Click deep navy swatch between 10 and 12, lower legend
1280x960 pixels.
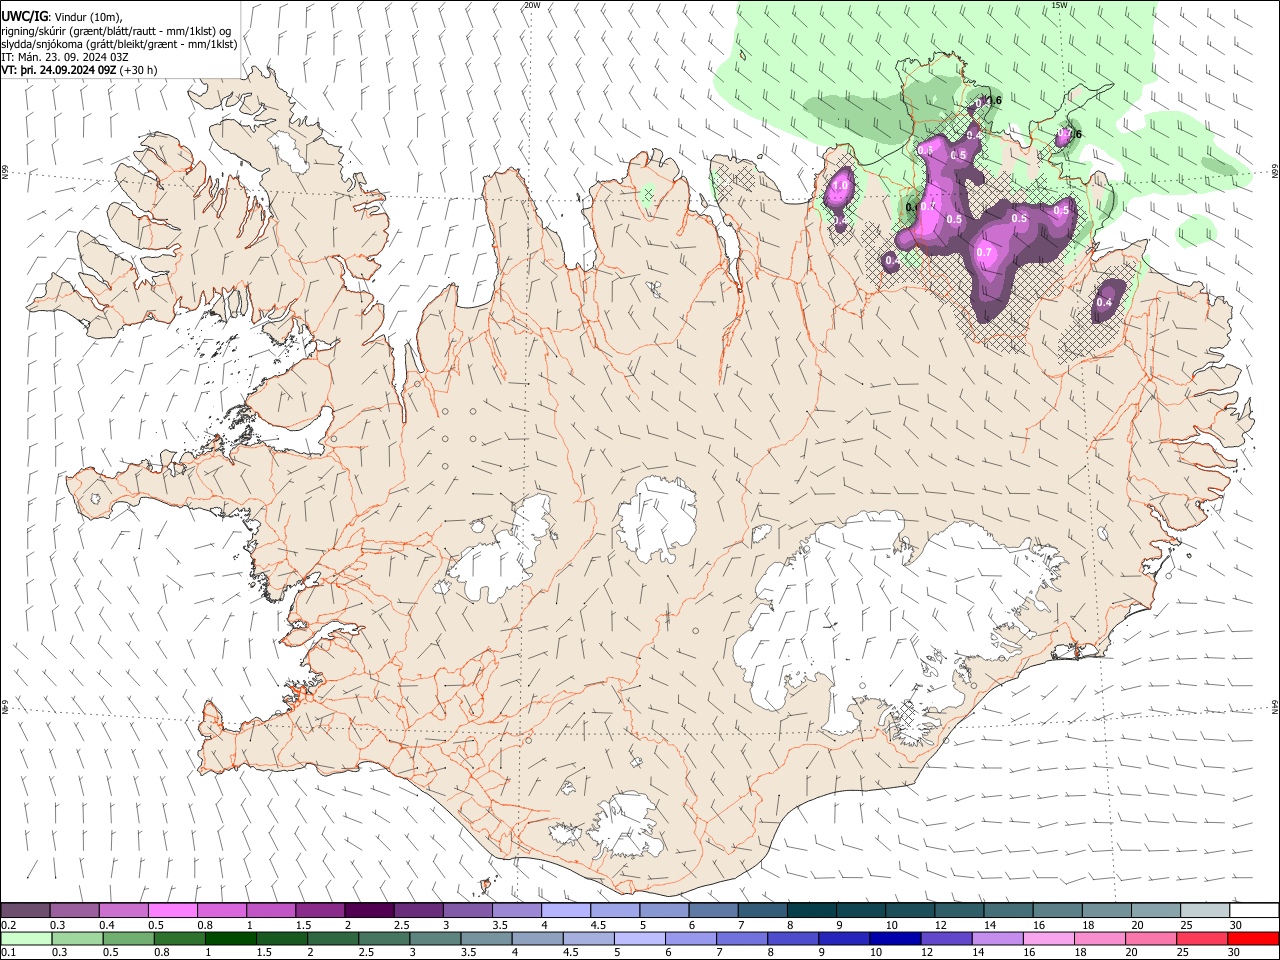click(893, 938)
